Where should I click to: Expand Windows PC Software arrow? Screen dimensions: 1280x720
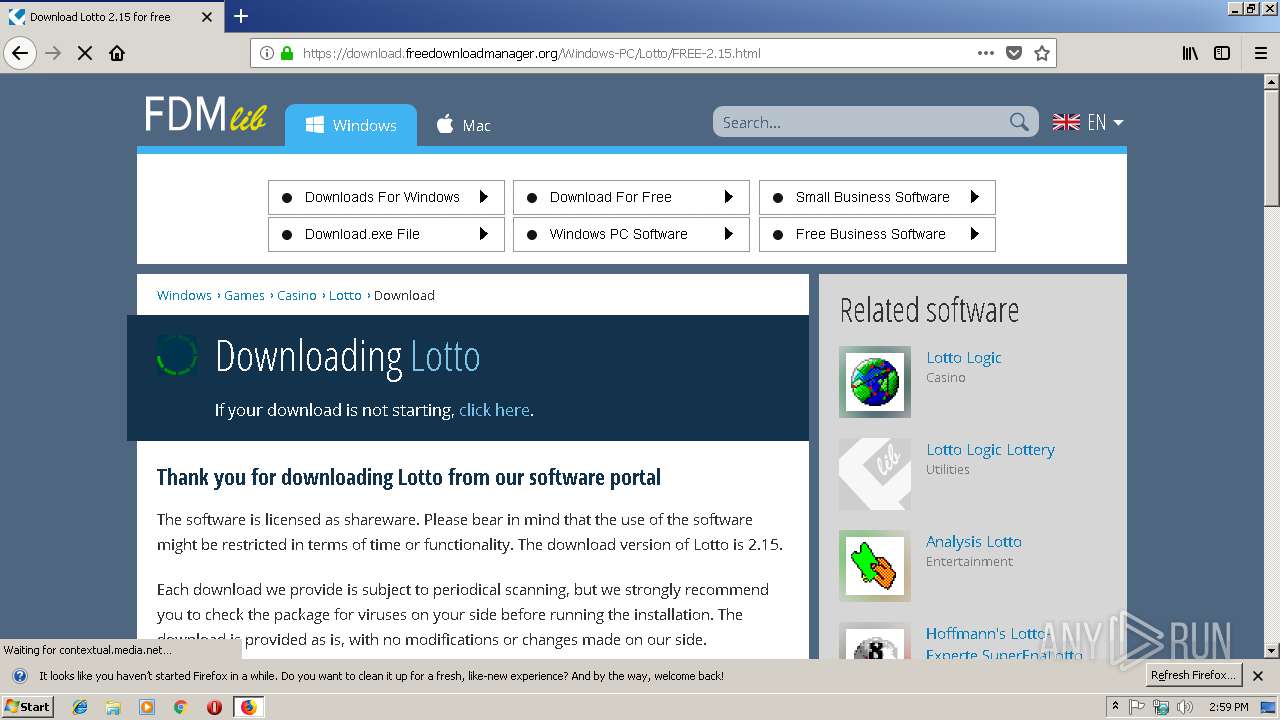coord(729,234)
